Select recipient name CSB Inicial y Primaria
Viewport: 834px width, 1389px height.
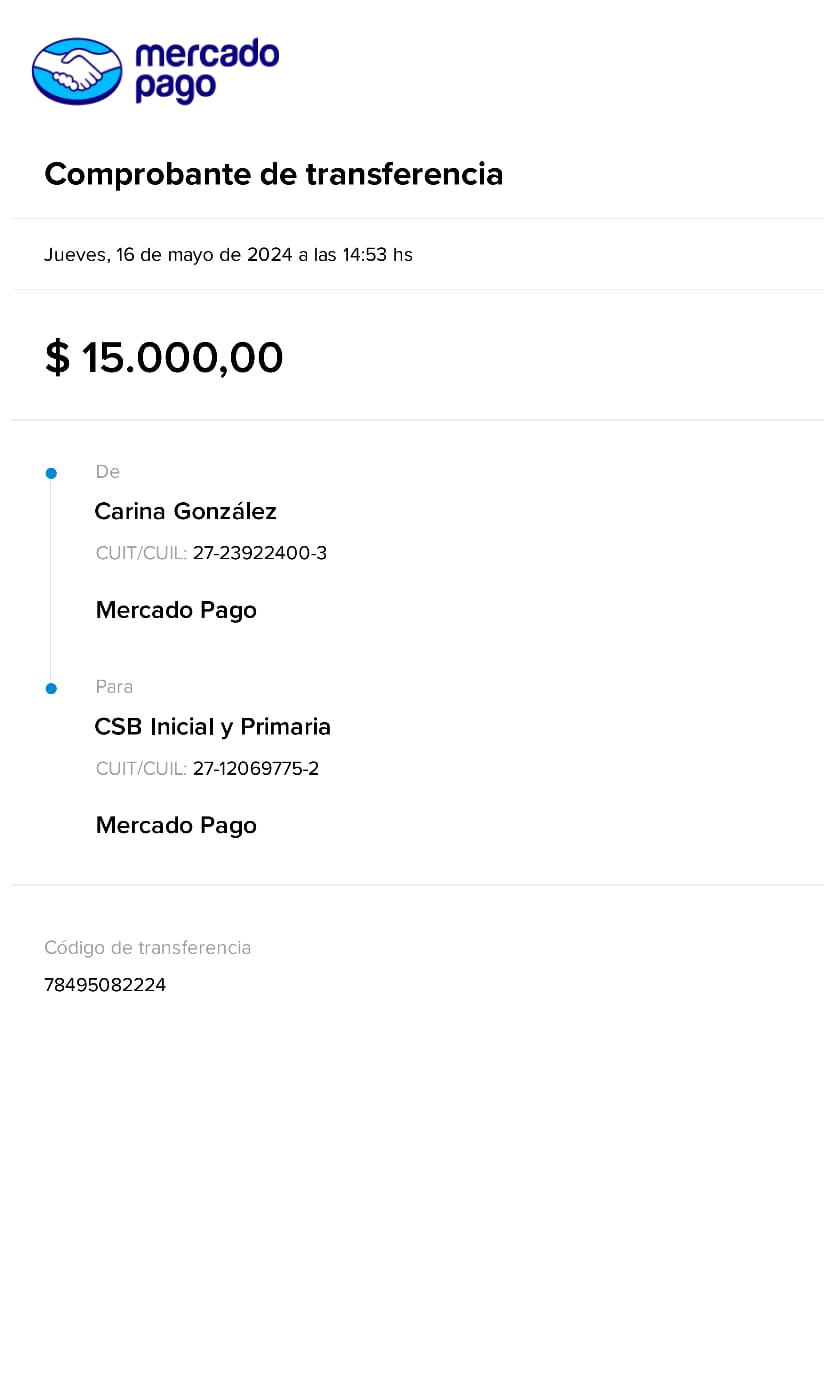(x=212, y=727)
